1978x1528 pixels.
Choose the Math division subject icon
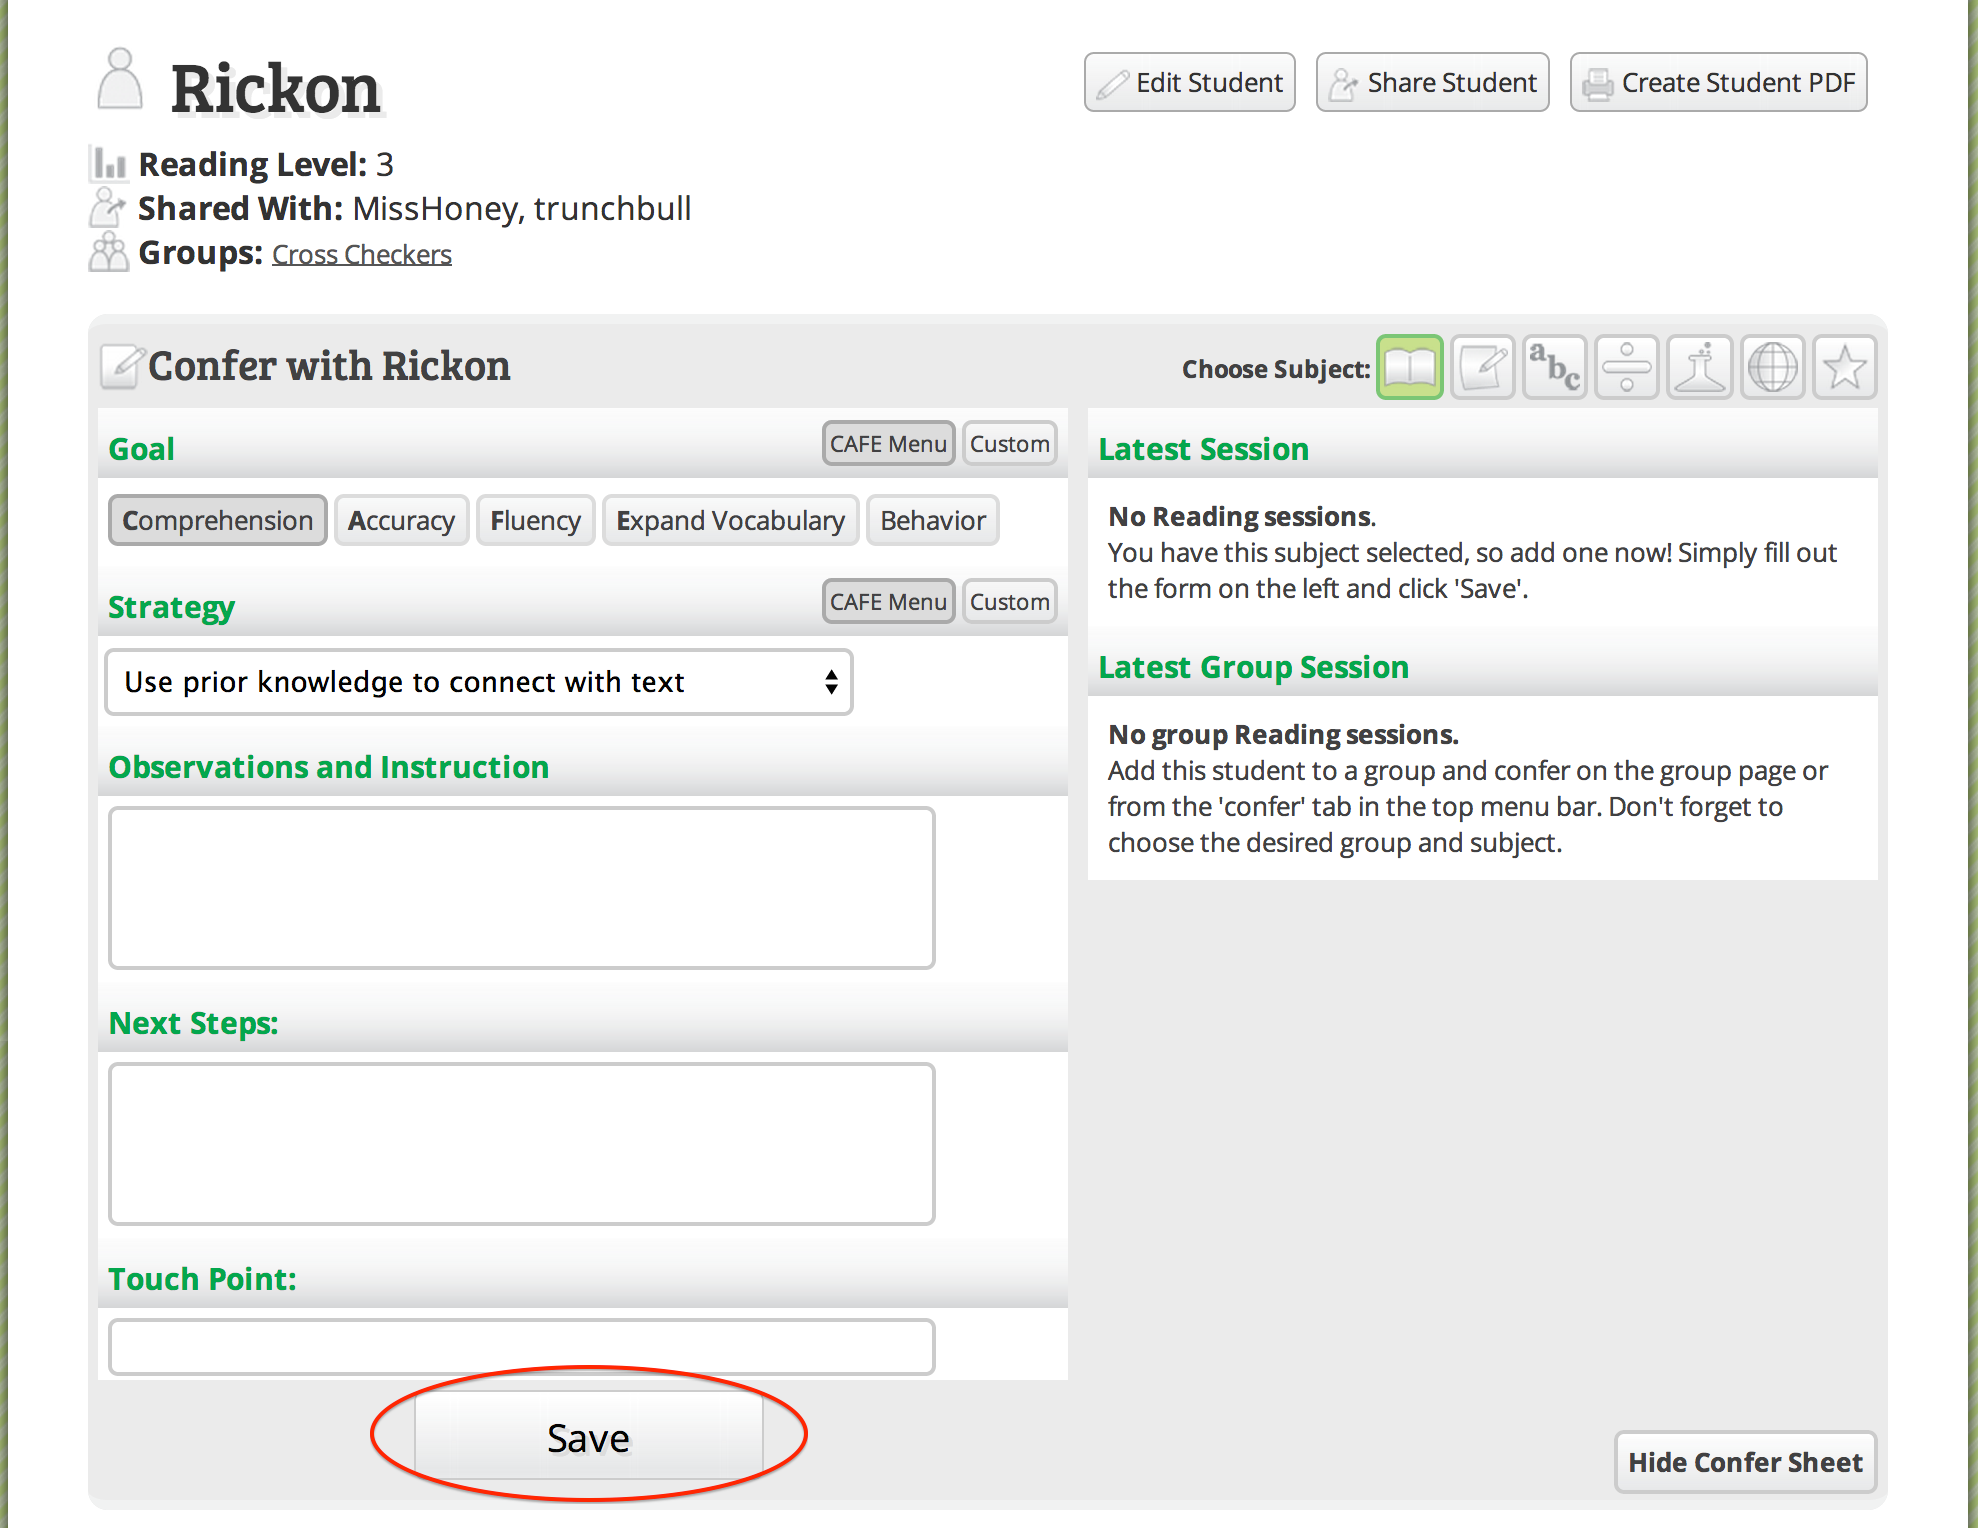(1627, 368)
